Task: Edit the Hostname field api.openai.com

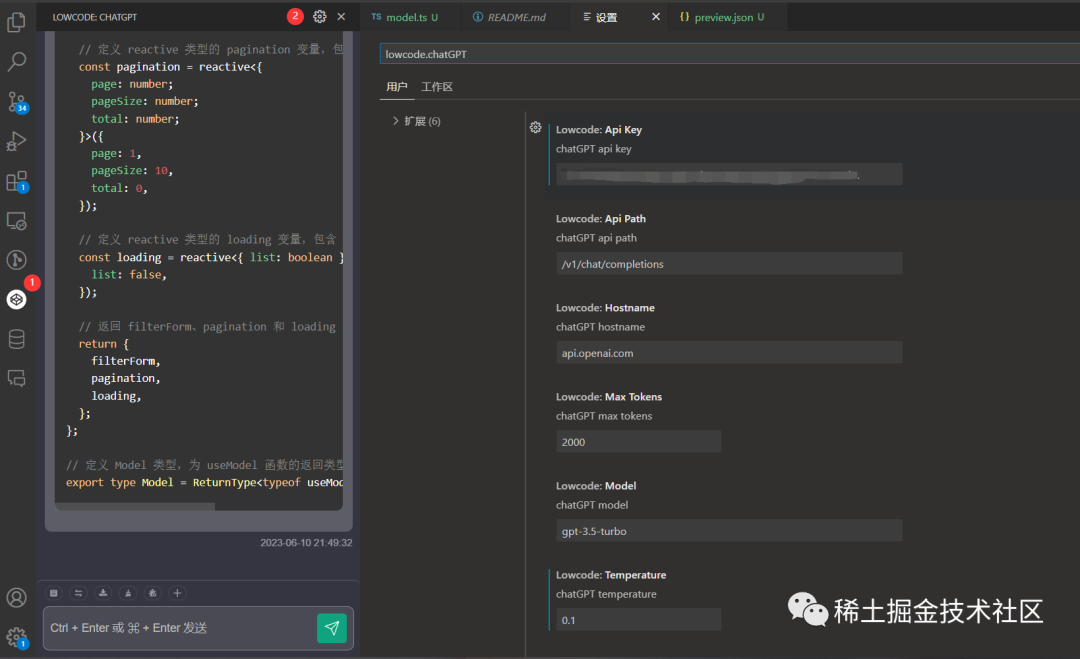Action: 729,353
